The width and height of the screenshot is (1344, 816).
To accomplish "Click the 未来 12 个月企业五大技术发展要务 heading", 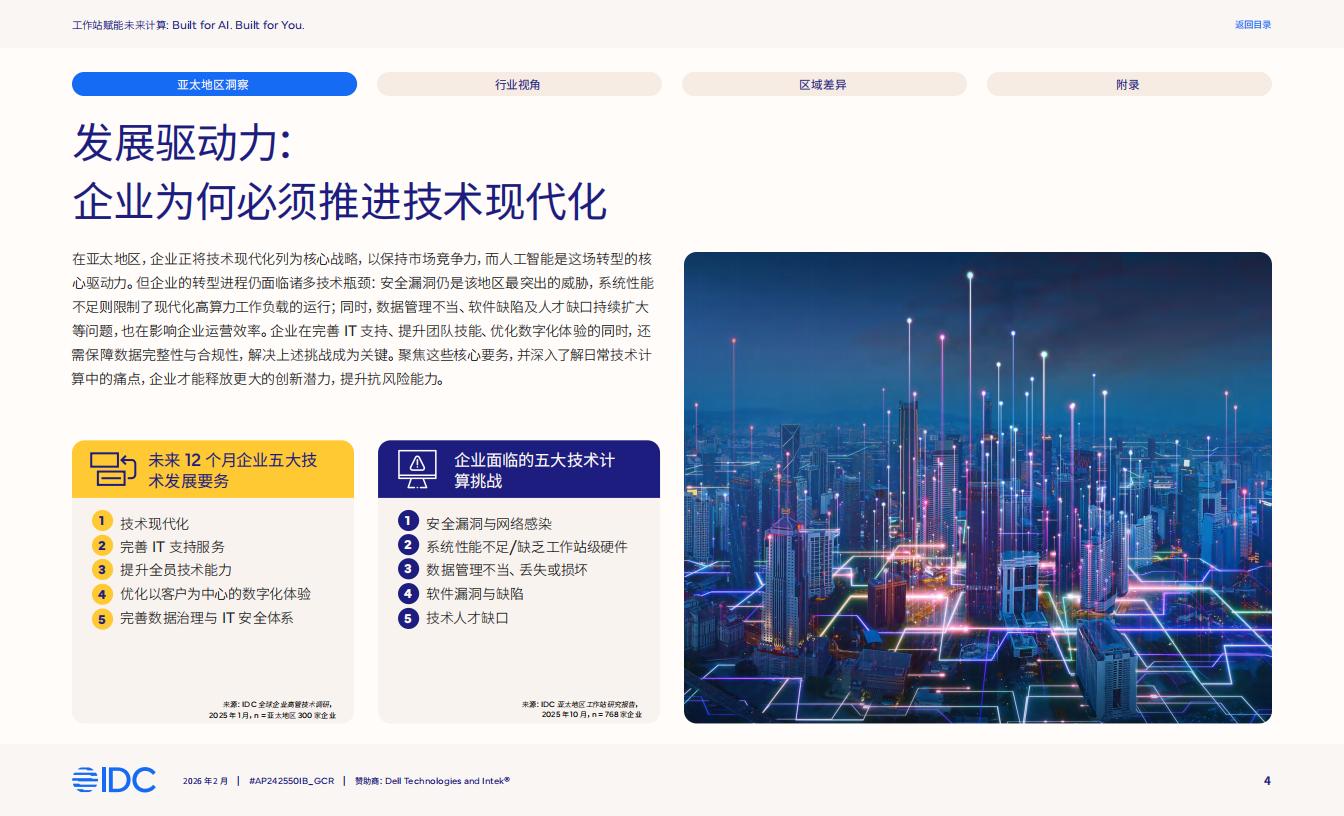I will pos(233,470).
